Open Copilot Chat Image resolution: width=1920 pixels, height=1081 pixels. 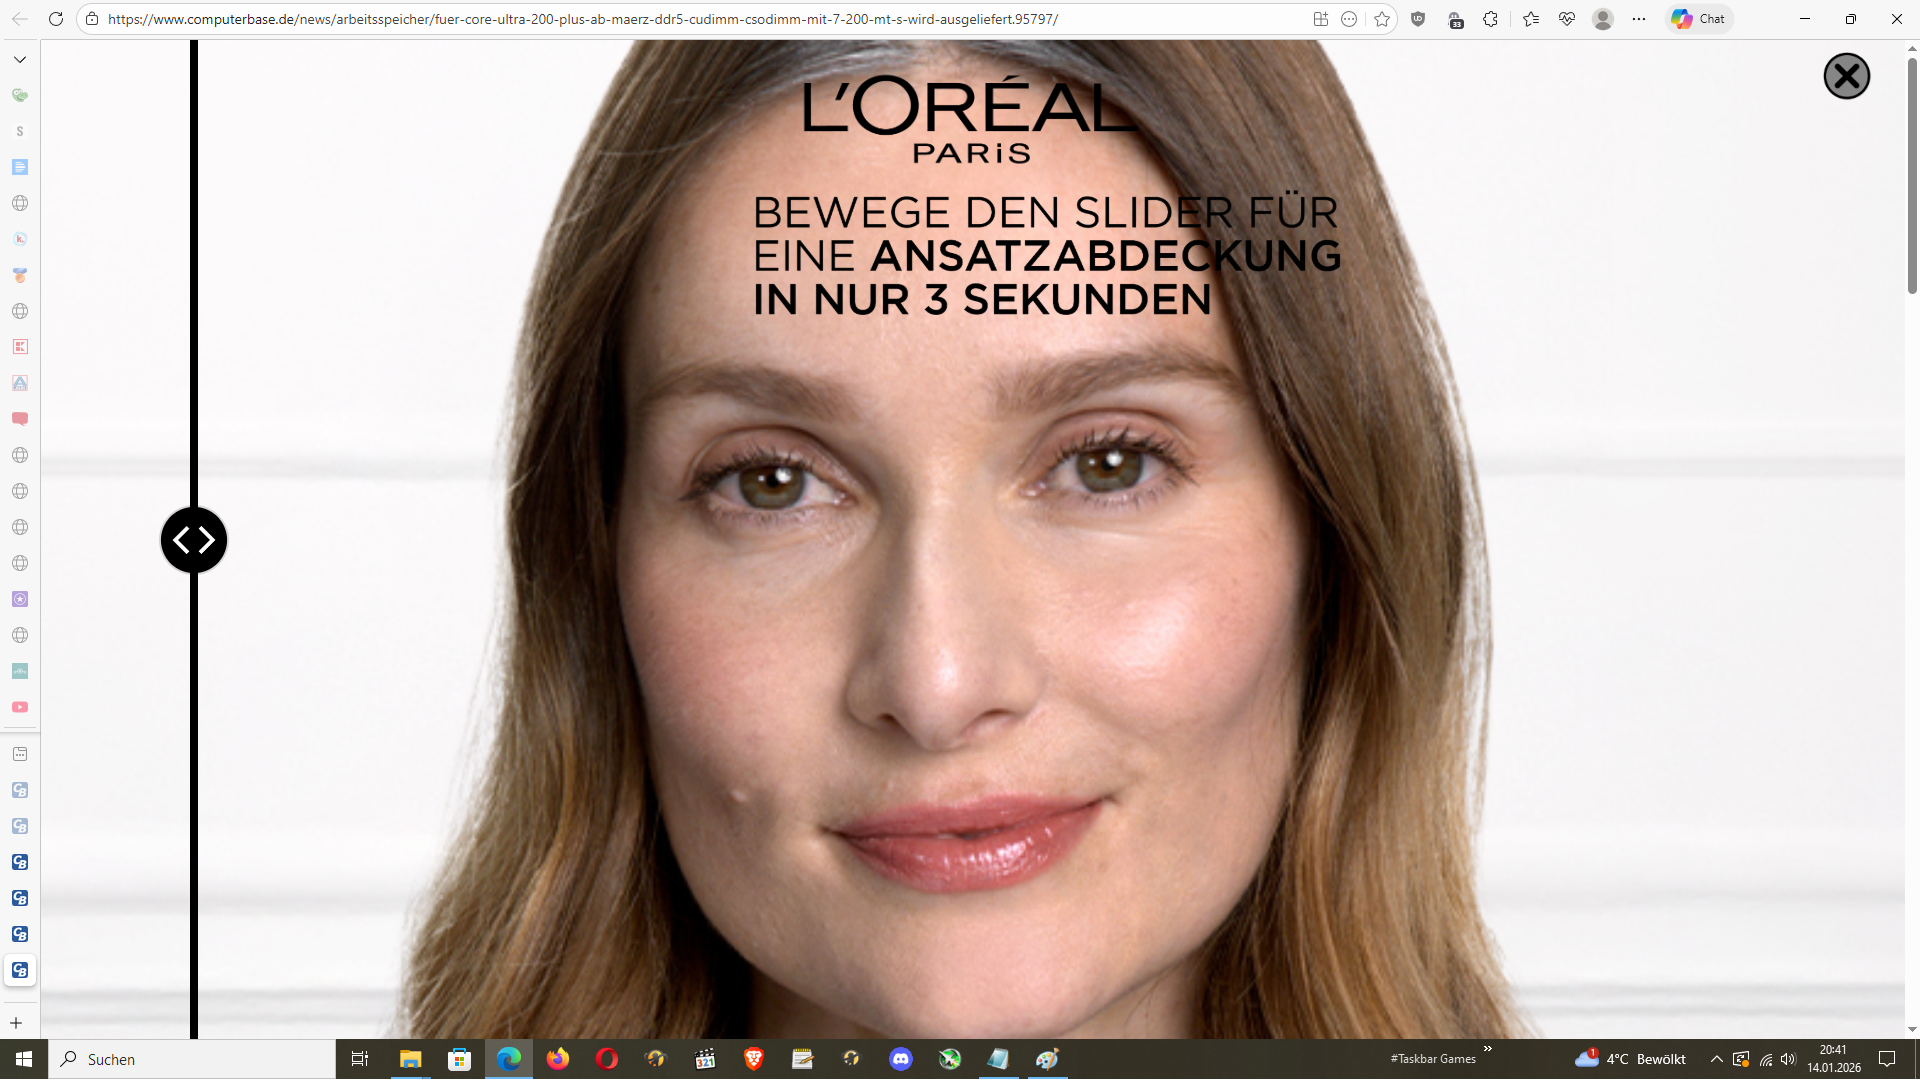(1698, 19)
